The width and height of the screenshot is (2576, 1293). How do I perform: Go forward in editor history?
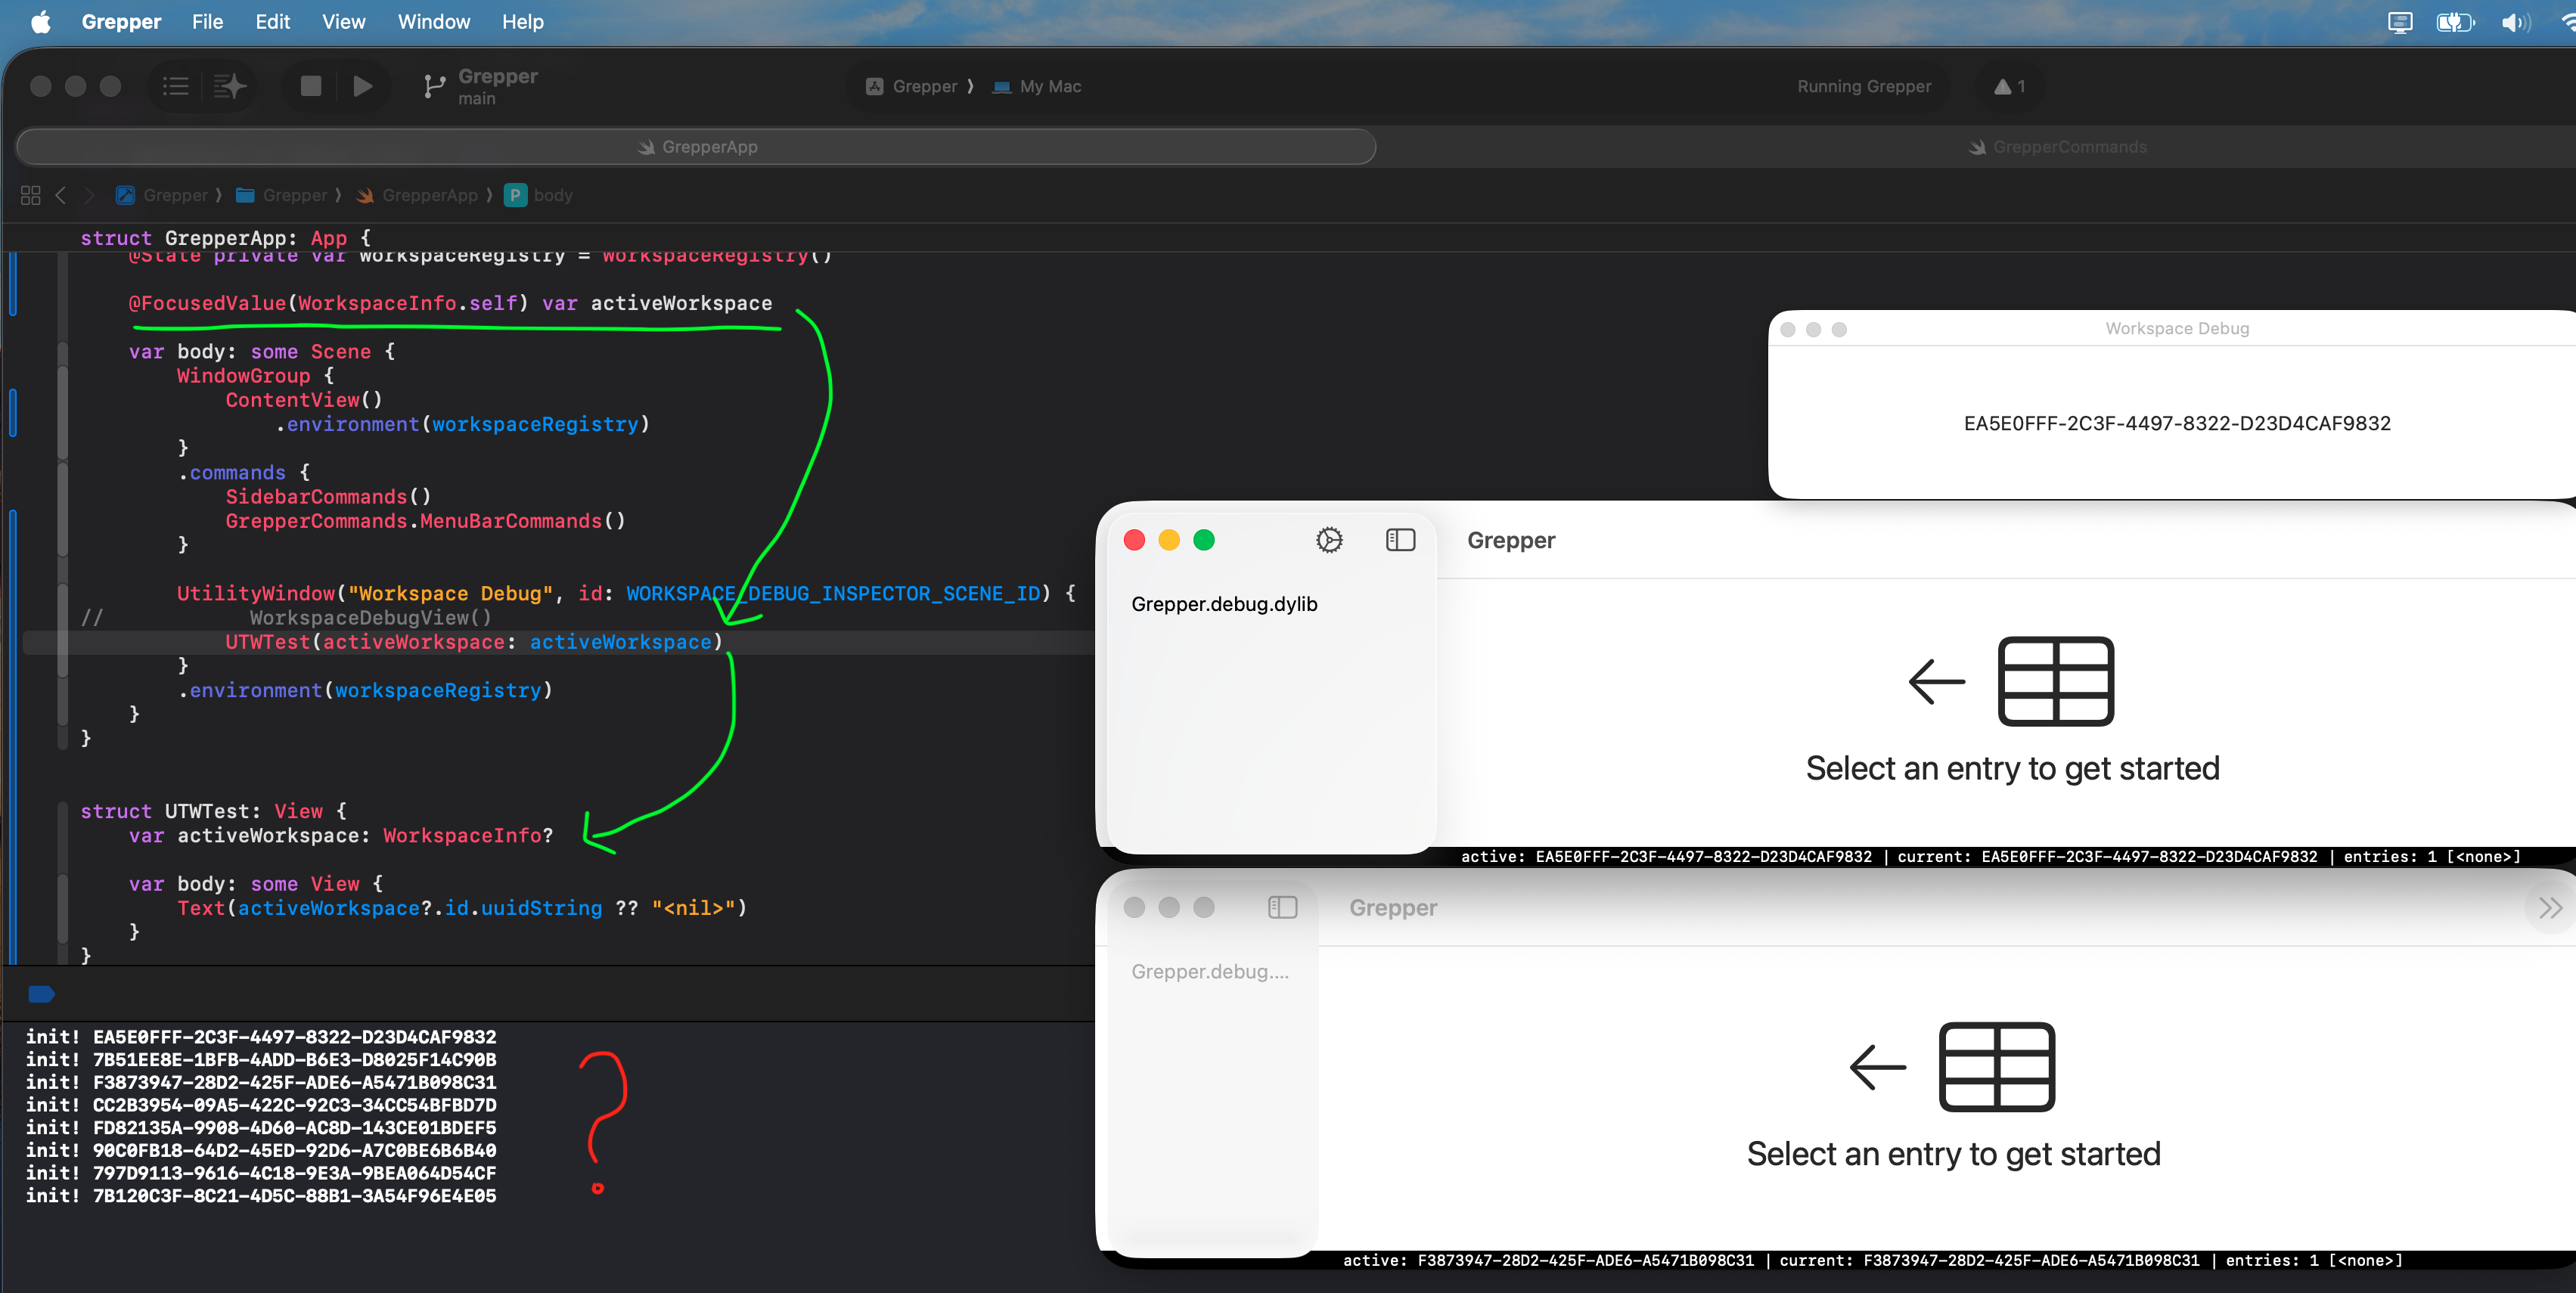[x=89, y=195]
